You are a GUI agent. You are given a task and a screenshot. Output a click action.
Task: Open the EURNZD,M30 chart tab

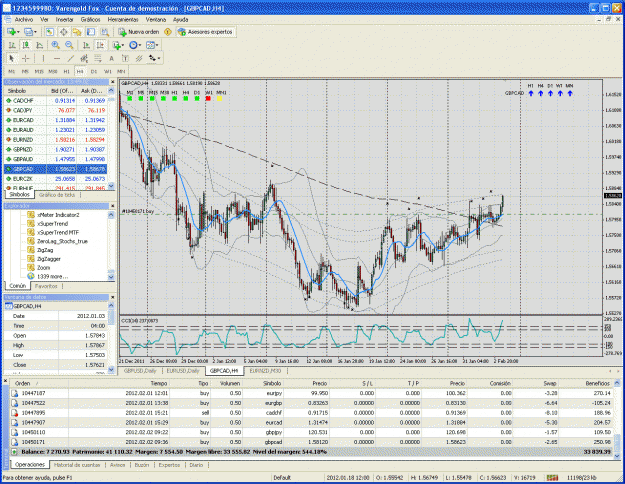265,371
